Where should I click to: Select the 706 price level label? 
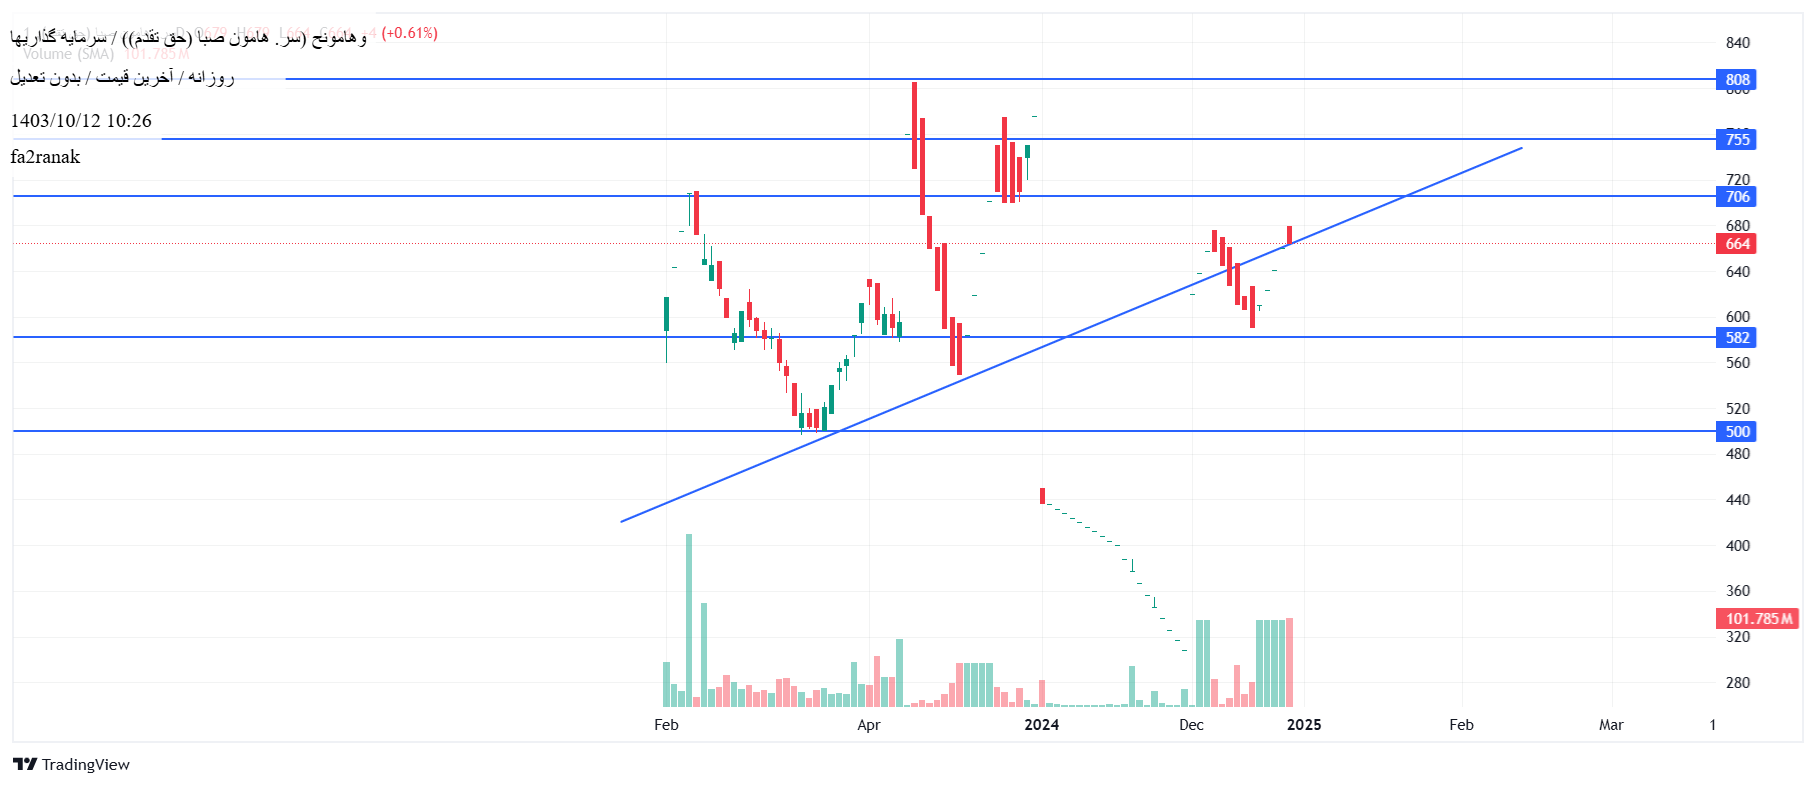pos(1737,197)
